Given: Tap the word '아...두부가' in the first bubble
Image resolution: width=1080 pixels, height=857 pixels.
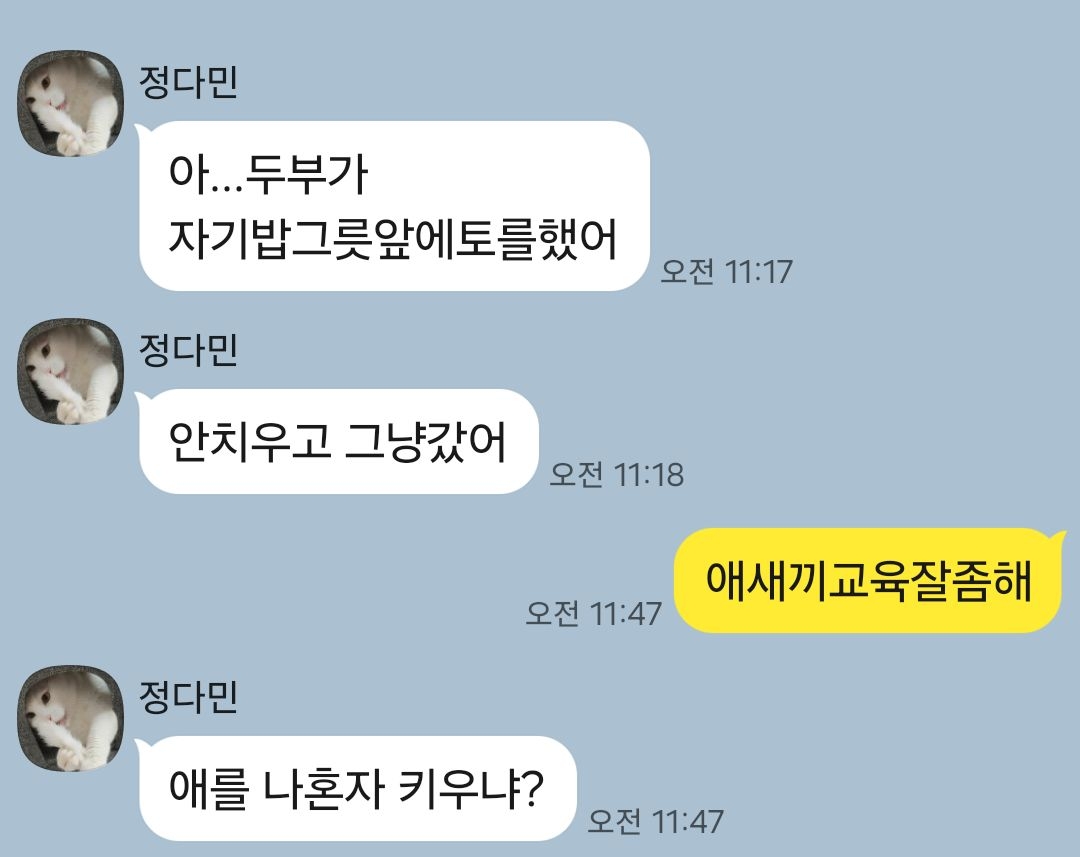Looking at the screenshot, I should click(269, 173).
